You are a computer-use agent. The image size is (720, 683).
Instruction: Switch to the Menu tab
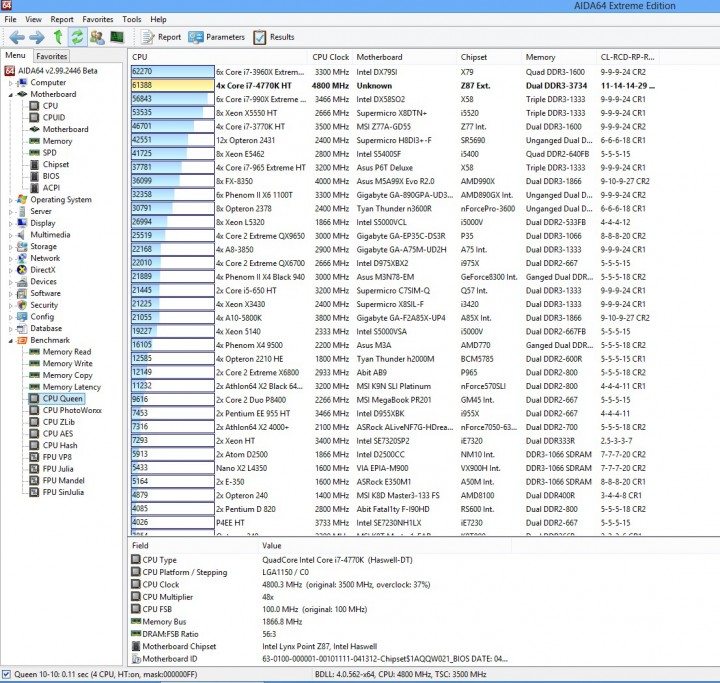pos(16,55)
